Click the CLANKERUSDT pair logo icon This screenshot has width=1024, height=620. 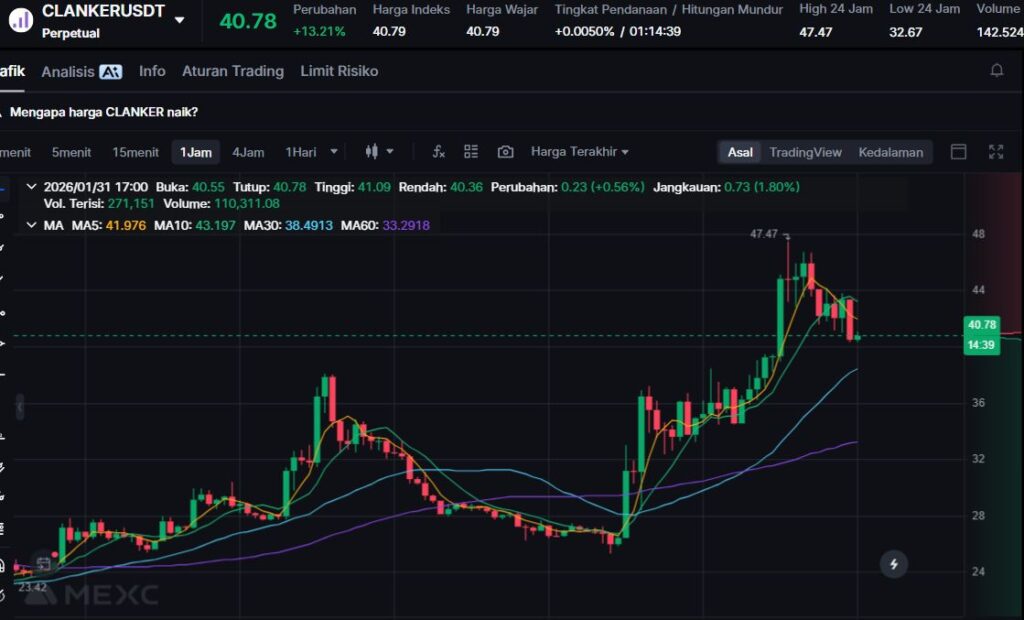20,20
